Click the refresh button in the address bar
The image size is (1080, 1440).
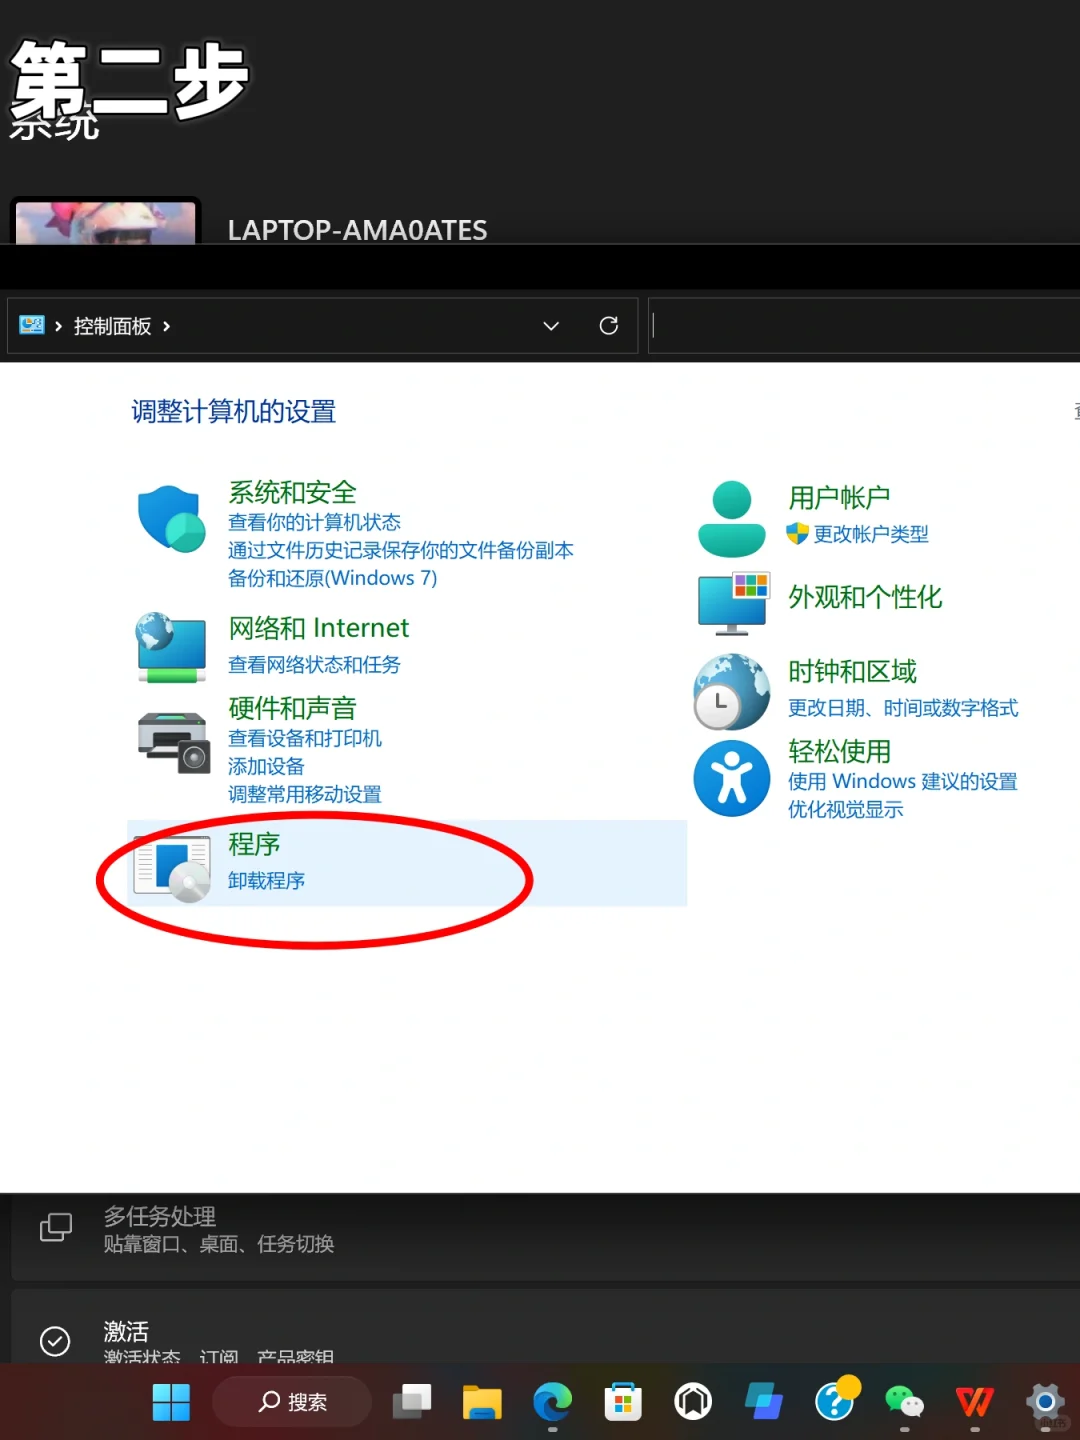tap(608, 326)
